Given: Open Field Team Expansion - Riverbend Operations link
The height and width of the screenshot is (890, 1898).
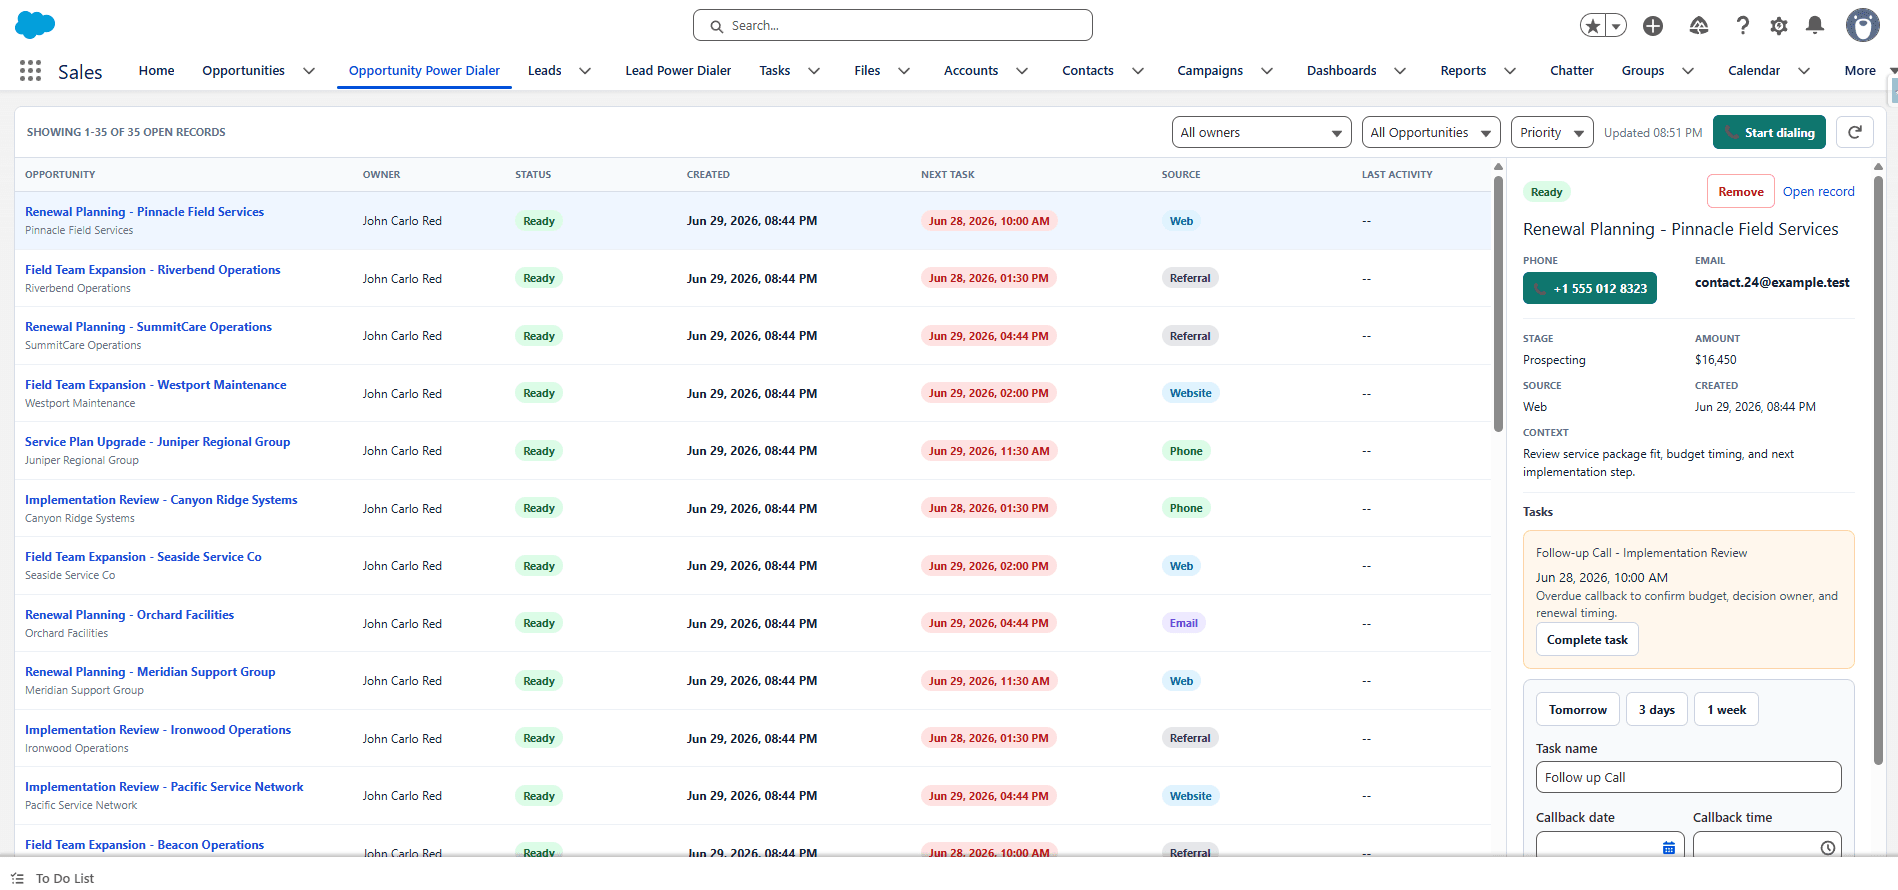Looking at the screenshot, I should click(152, 269).
